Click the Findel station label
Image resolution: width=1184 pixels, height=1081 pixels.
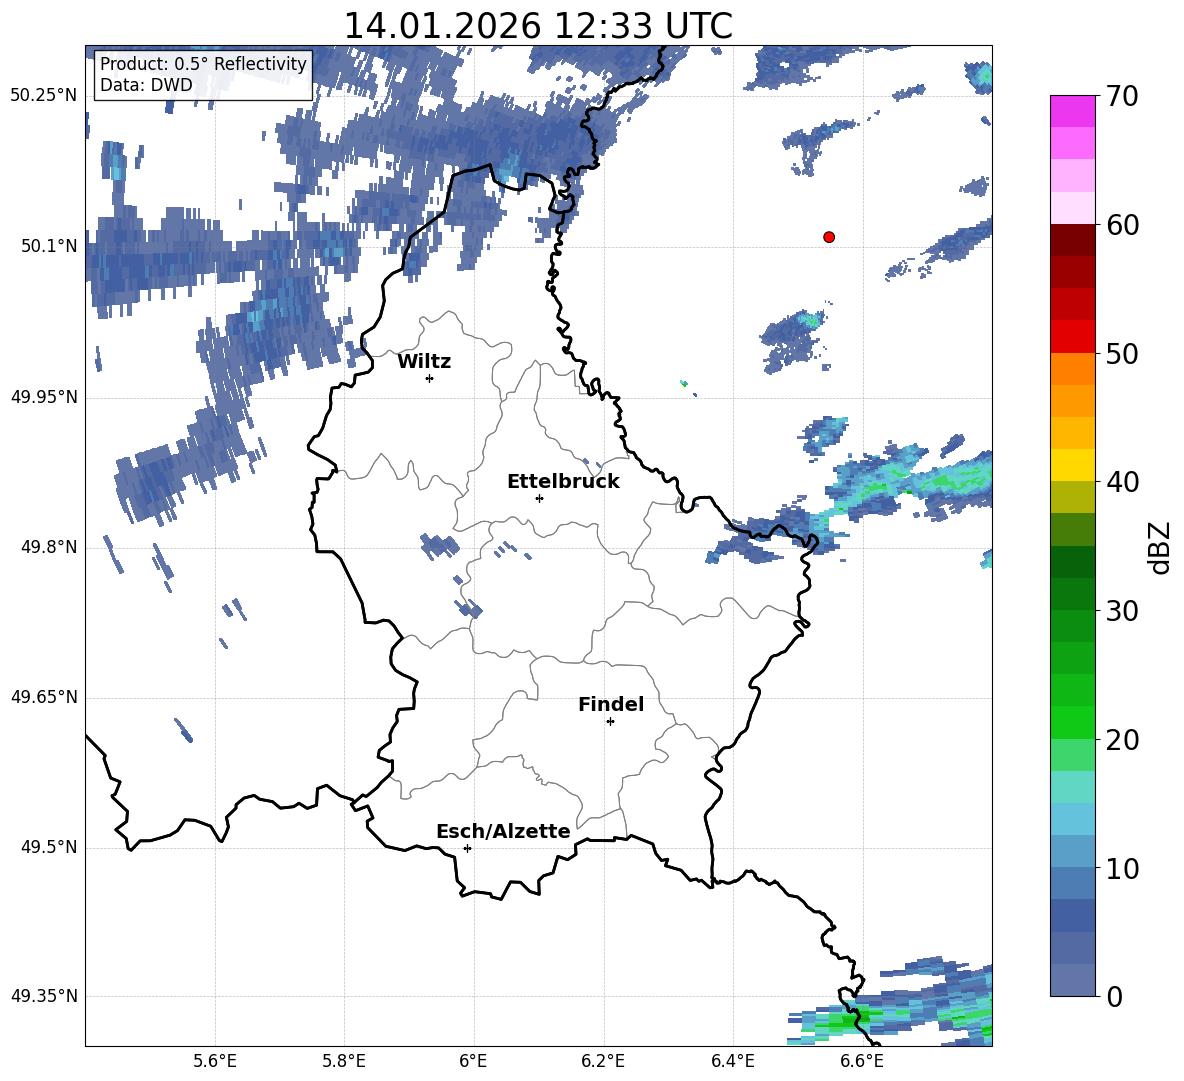coord(611,704)
